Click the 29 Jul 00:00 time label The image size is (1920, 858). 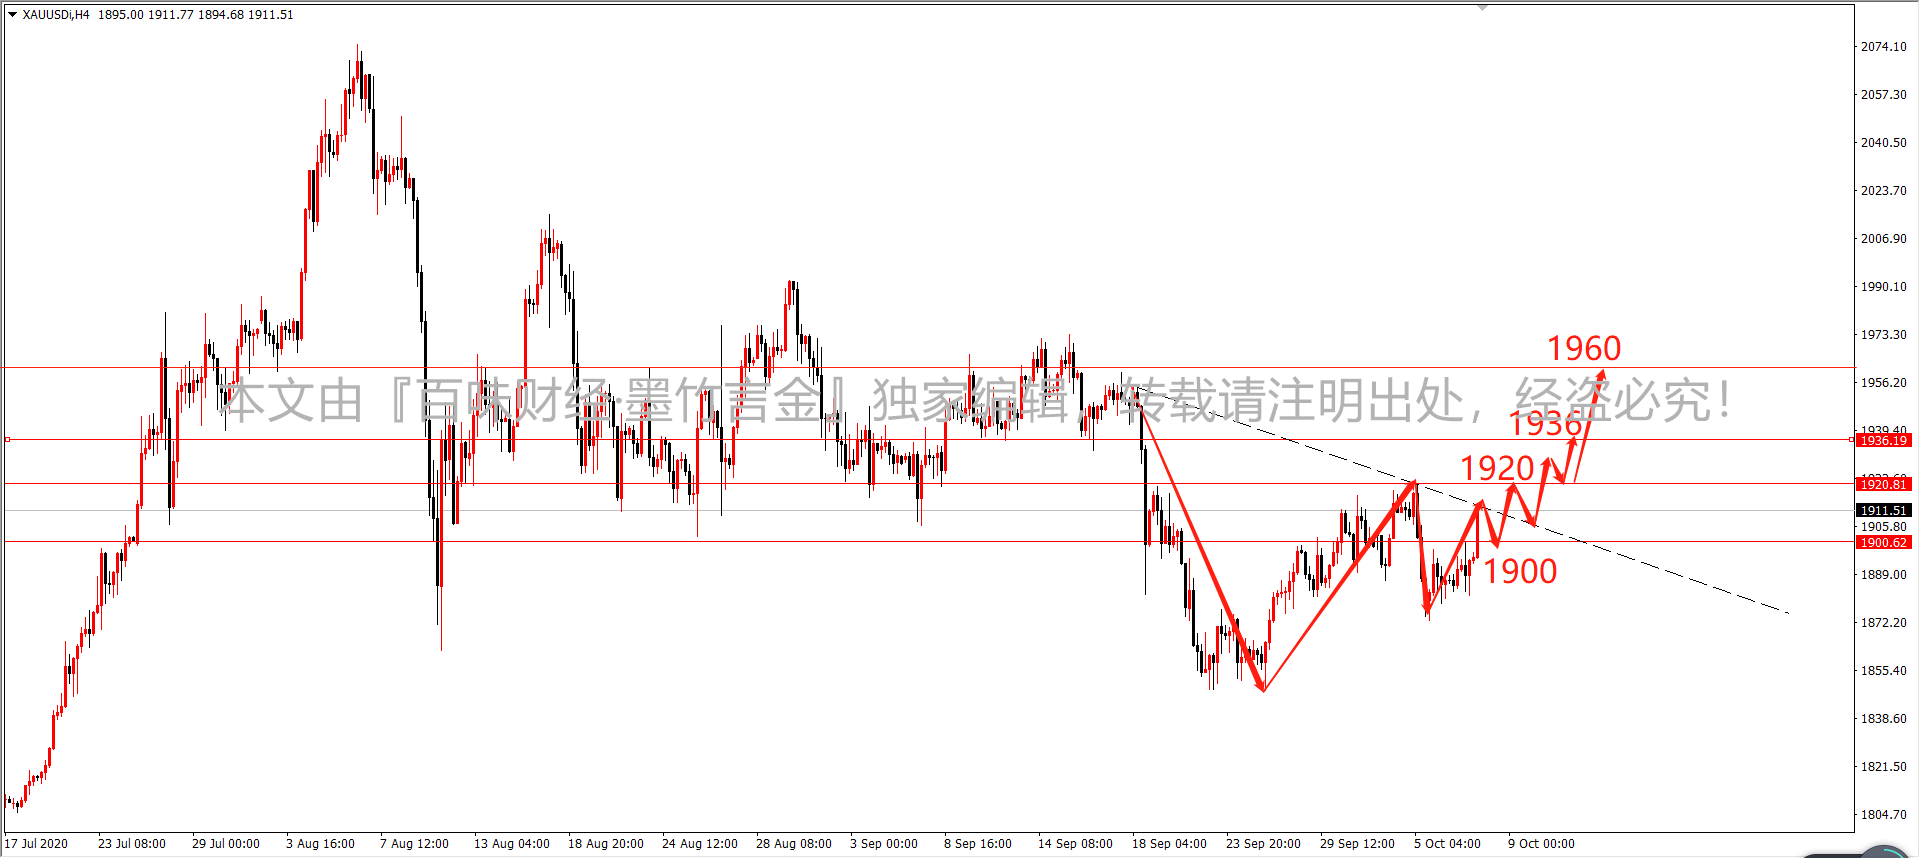coord(226,844)
